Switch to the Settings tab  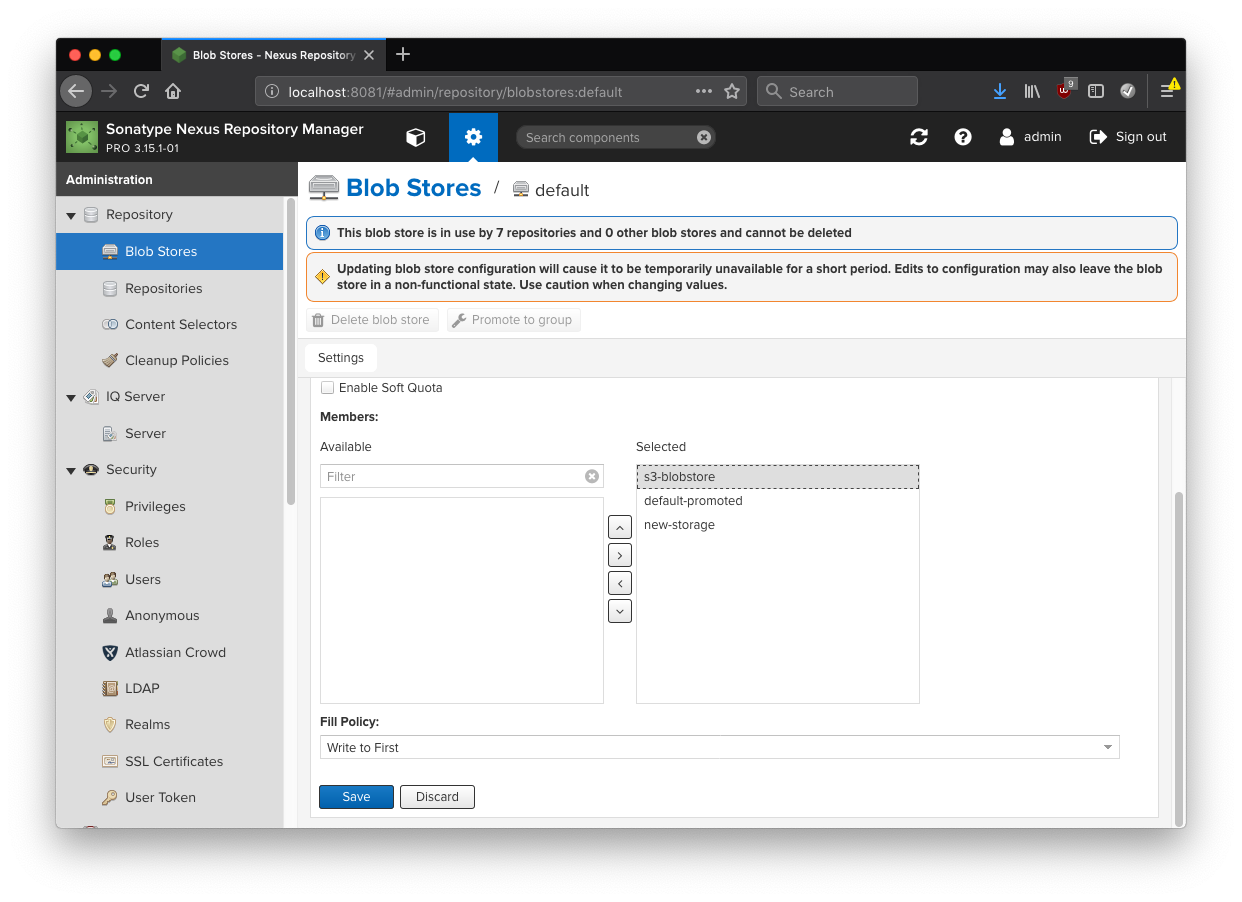(x=341, y=358)
